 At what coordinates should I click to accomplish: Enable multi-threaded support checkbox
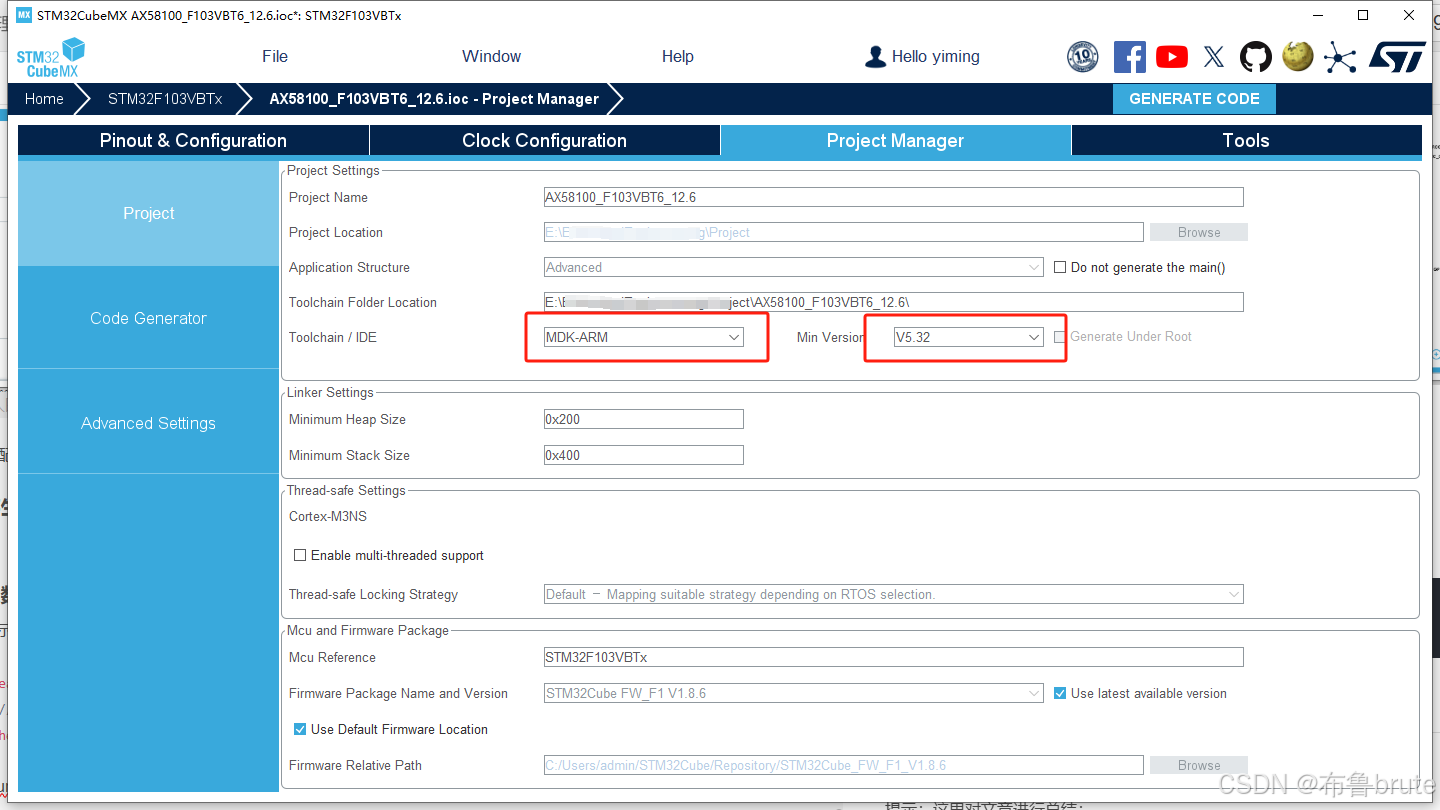(x=300, y=555)
